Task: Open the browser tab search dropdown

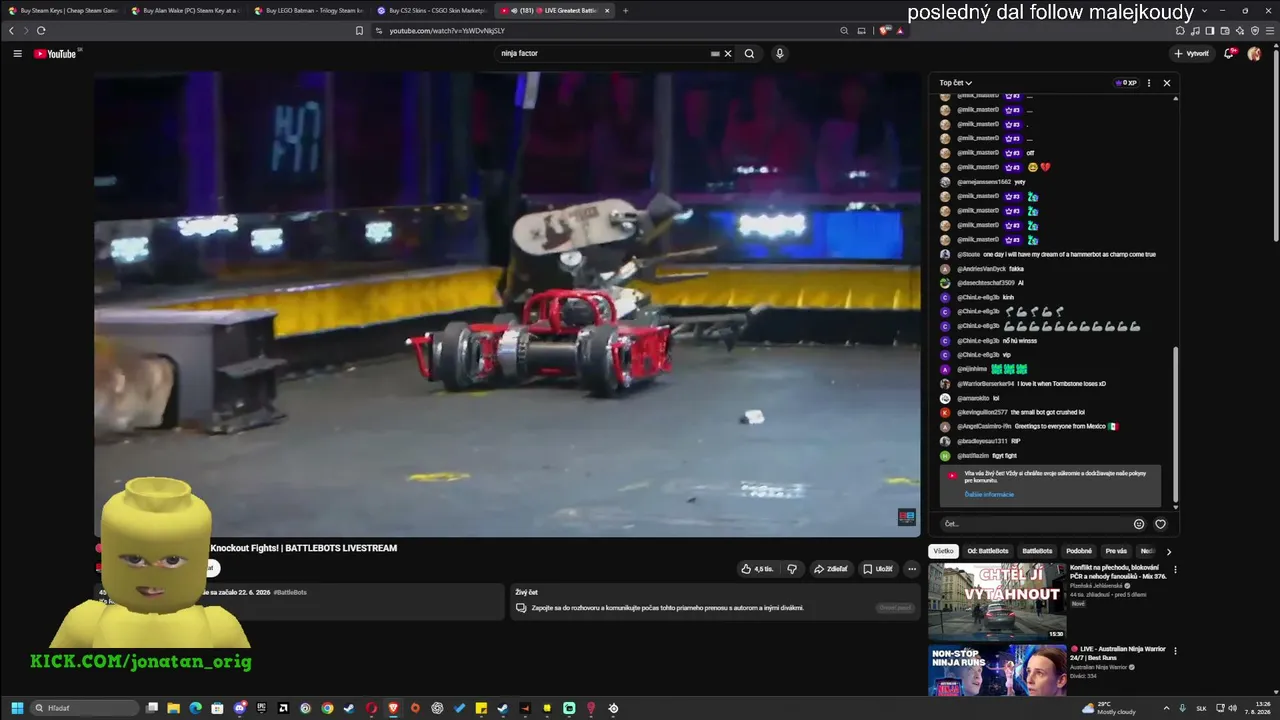Action: point(1203,11)
